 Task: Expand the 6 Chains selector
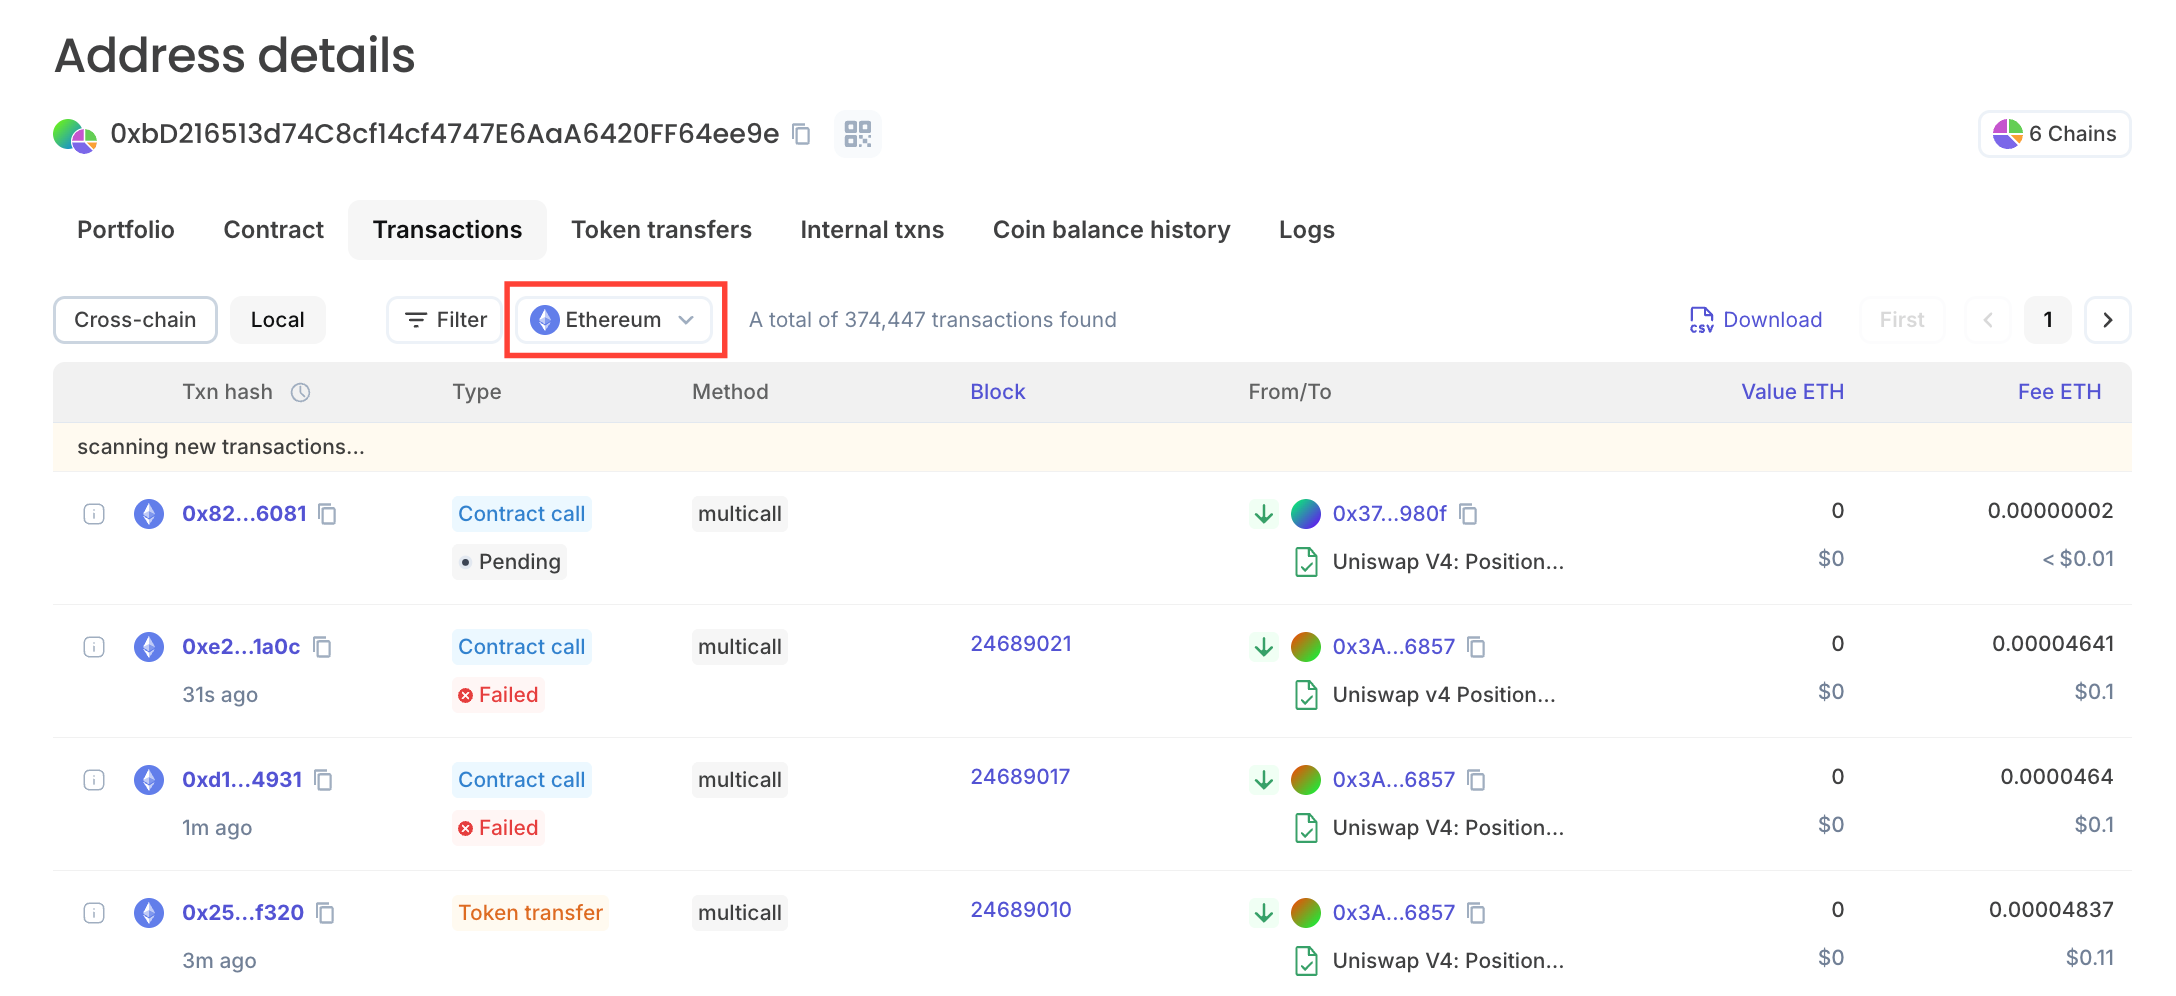point(2054,134)
